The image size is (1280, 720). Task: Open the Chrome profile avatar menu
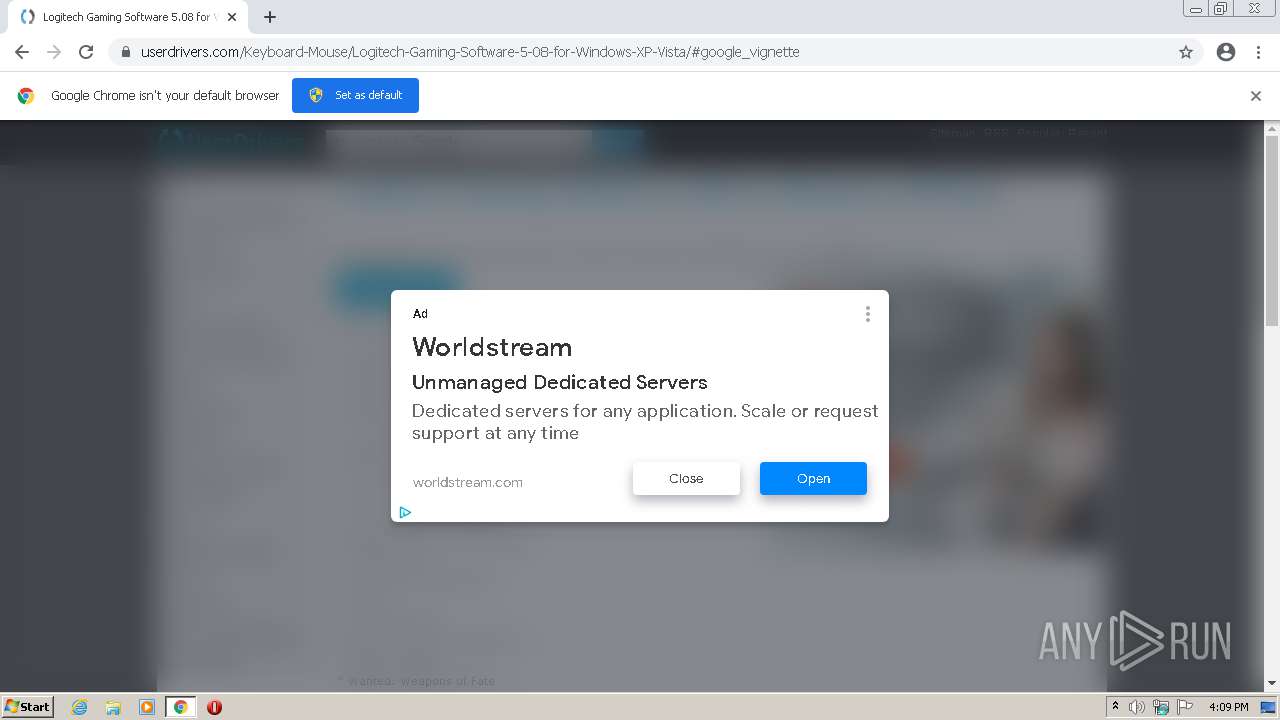click(1226, 52)
